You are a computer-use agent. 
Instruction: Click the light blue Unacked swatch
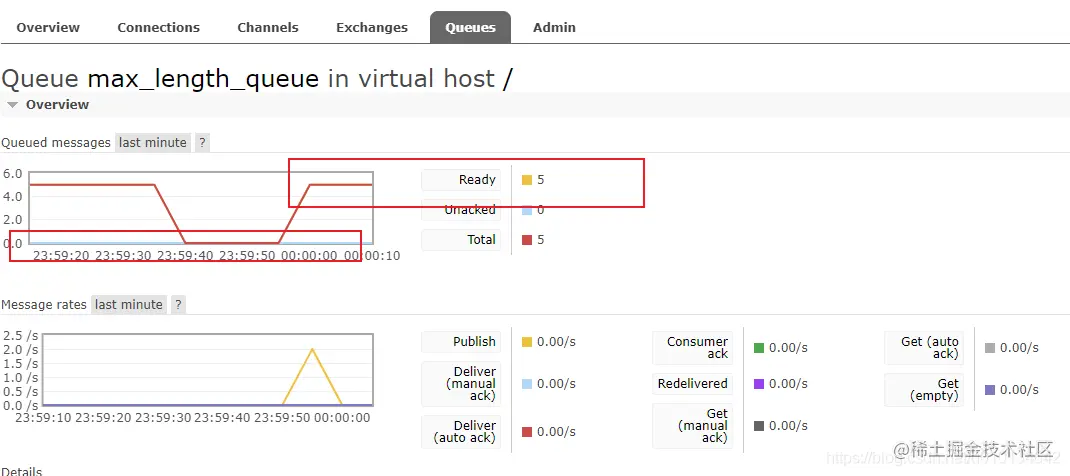click(x=527, y=210)
